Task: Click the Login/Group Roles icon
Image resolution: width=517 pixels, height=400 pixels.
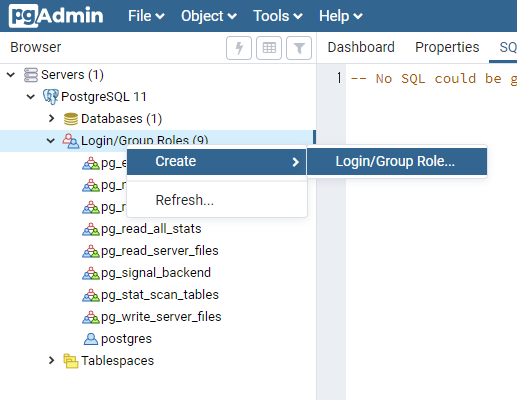Action: tap(71, 141)
